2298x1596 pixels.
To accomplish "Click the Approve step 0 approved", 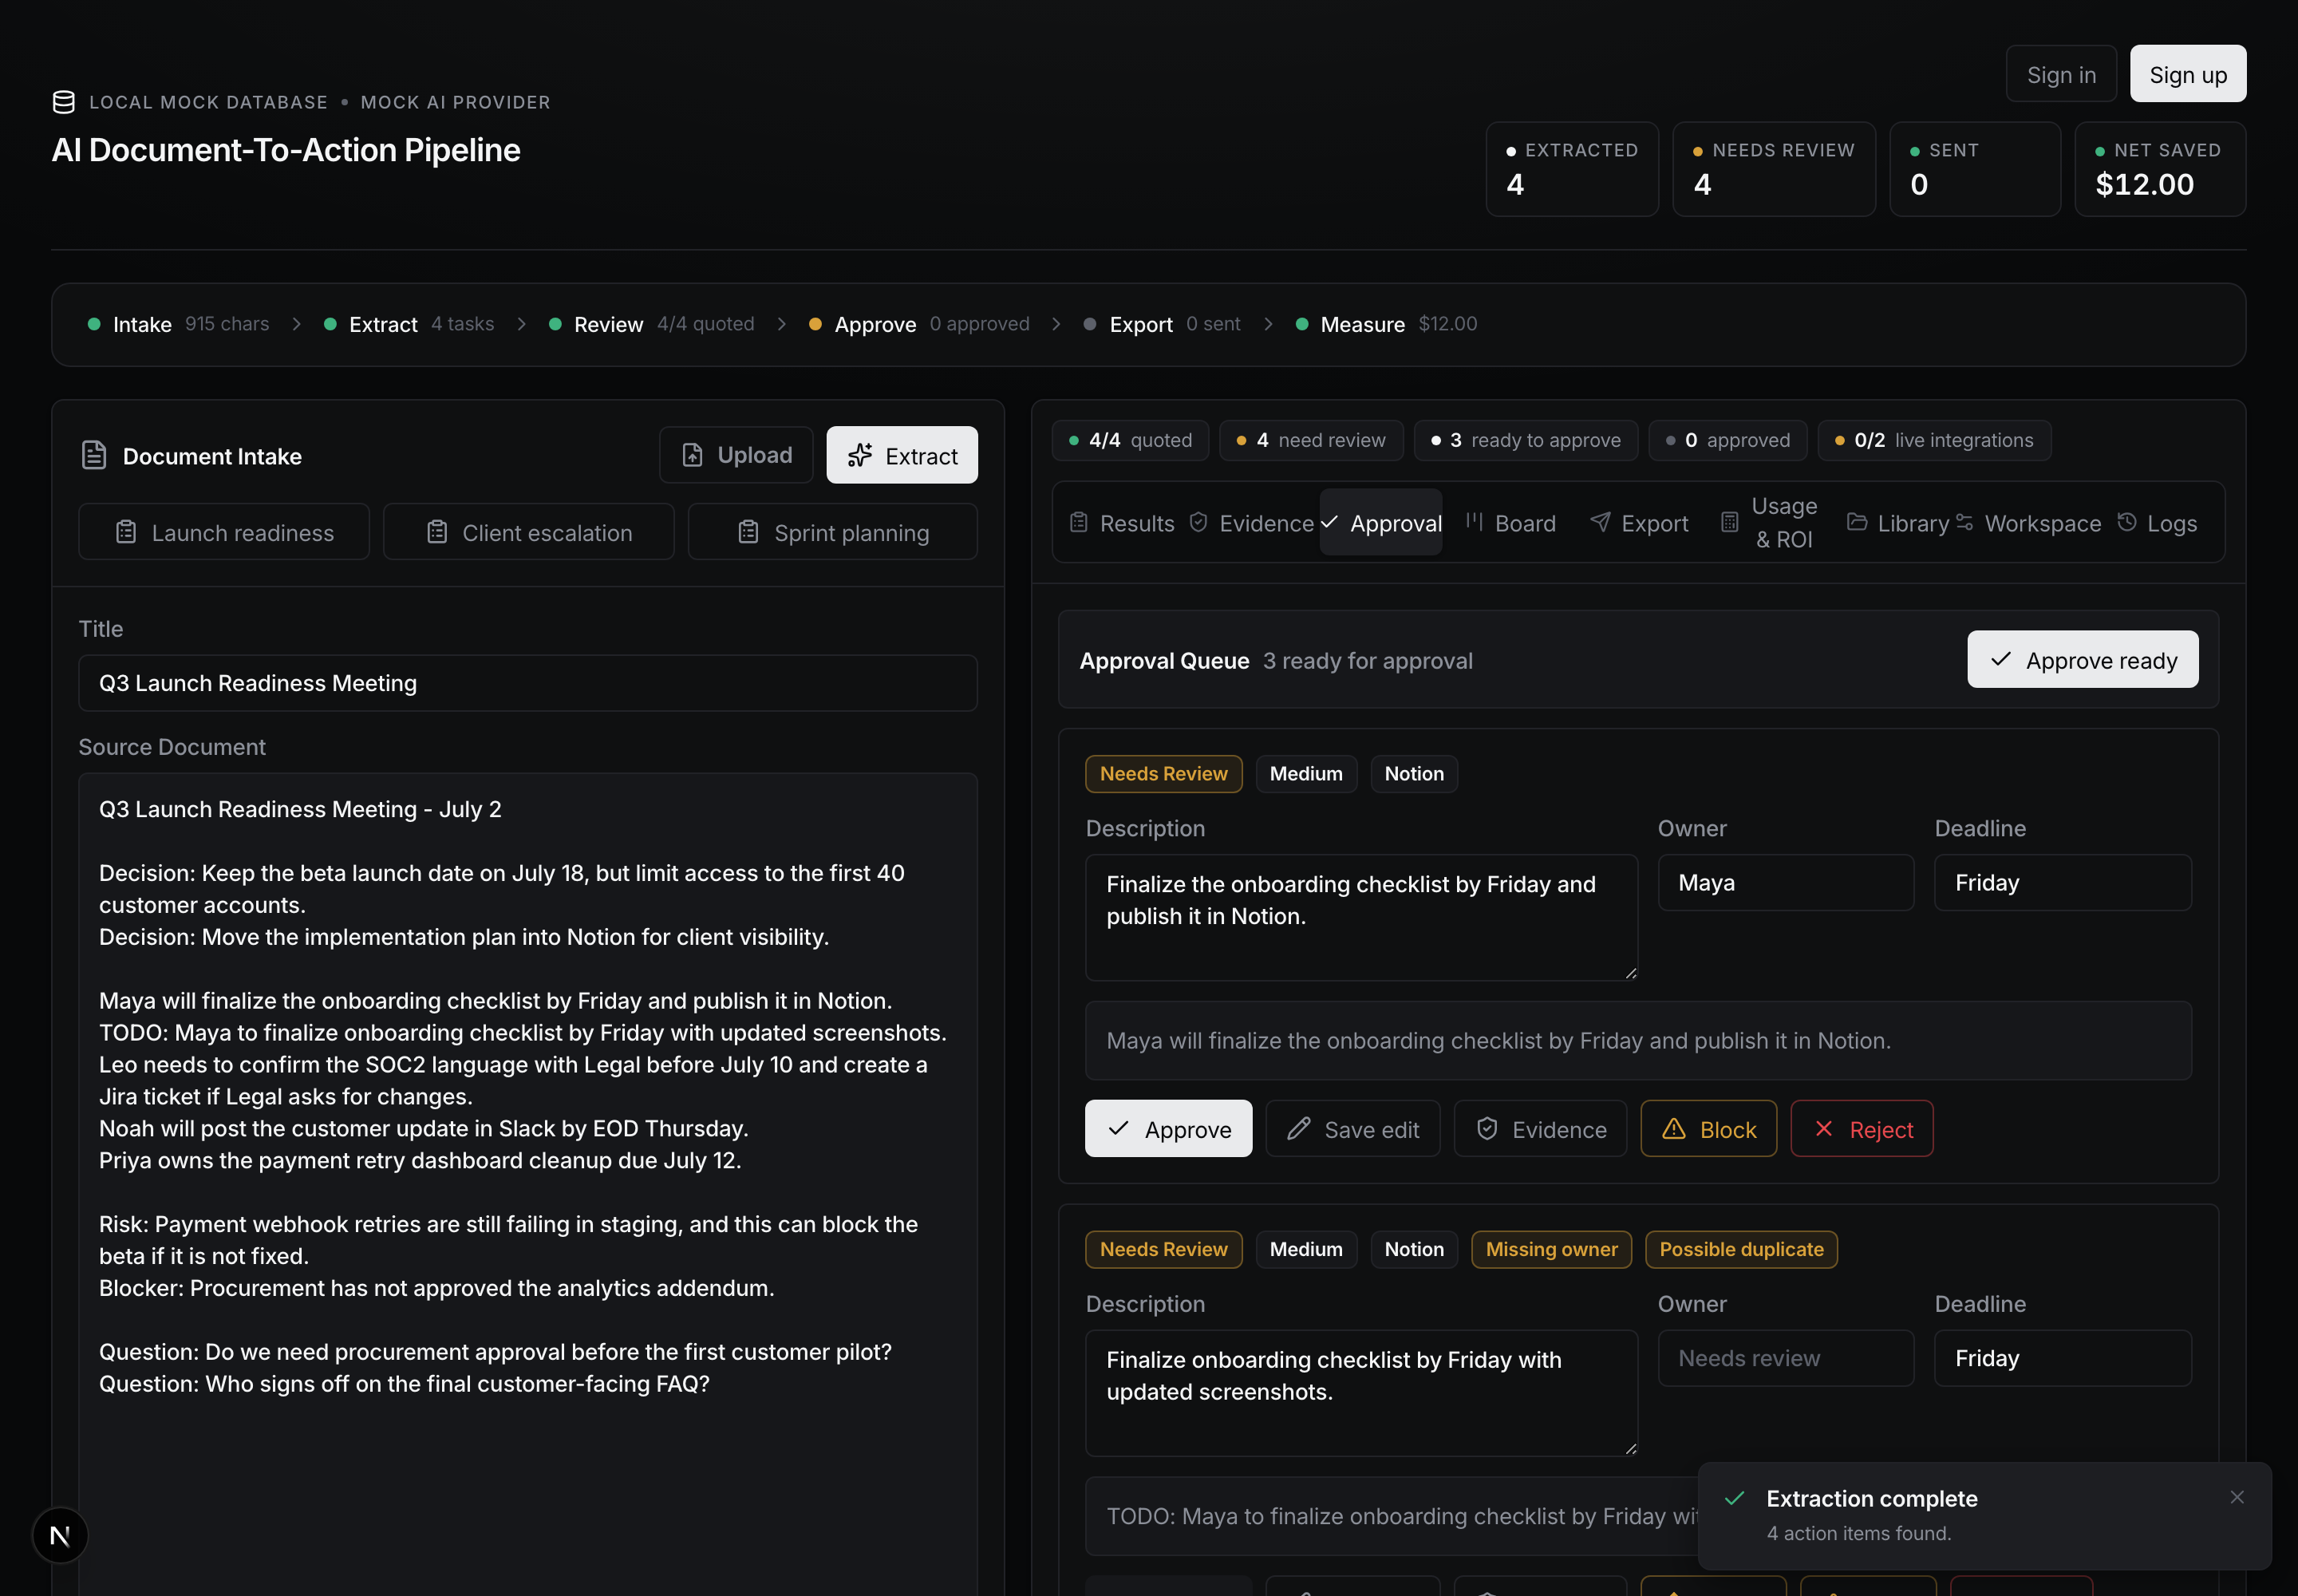I will coord(918,324).
